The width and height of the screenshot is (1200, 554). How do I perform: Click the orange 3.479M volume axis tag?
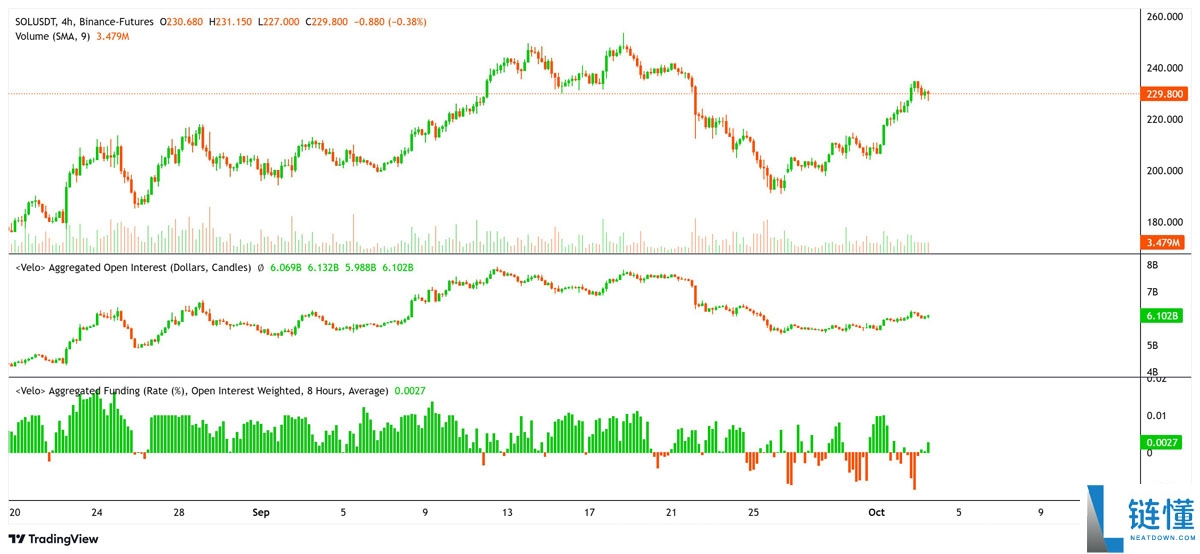[x=1163, y=243]
